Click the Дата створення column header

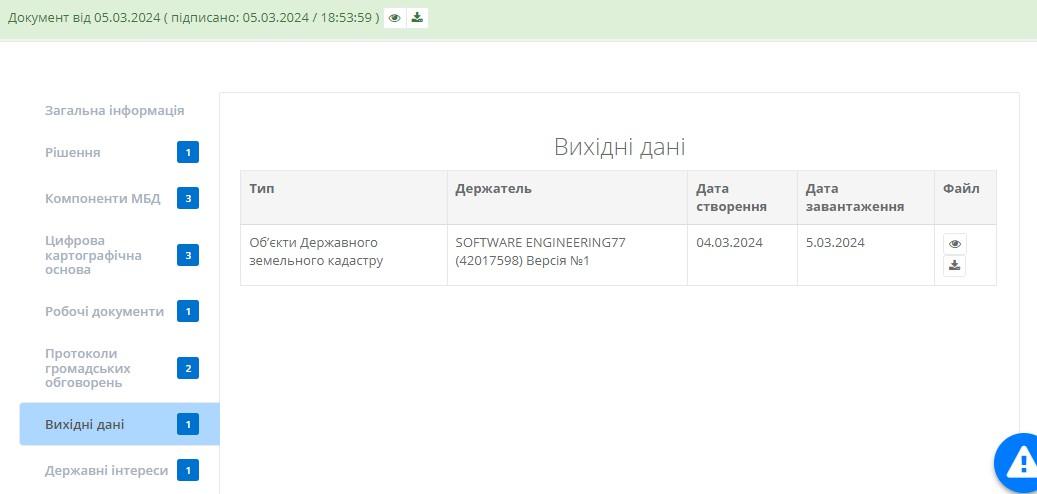(731, 197)
